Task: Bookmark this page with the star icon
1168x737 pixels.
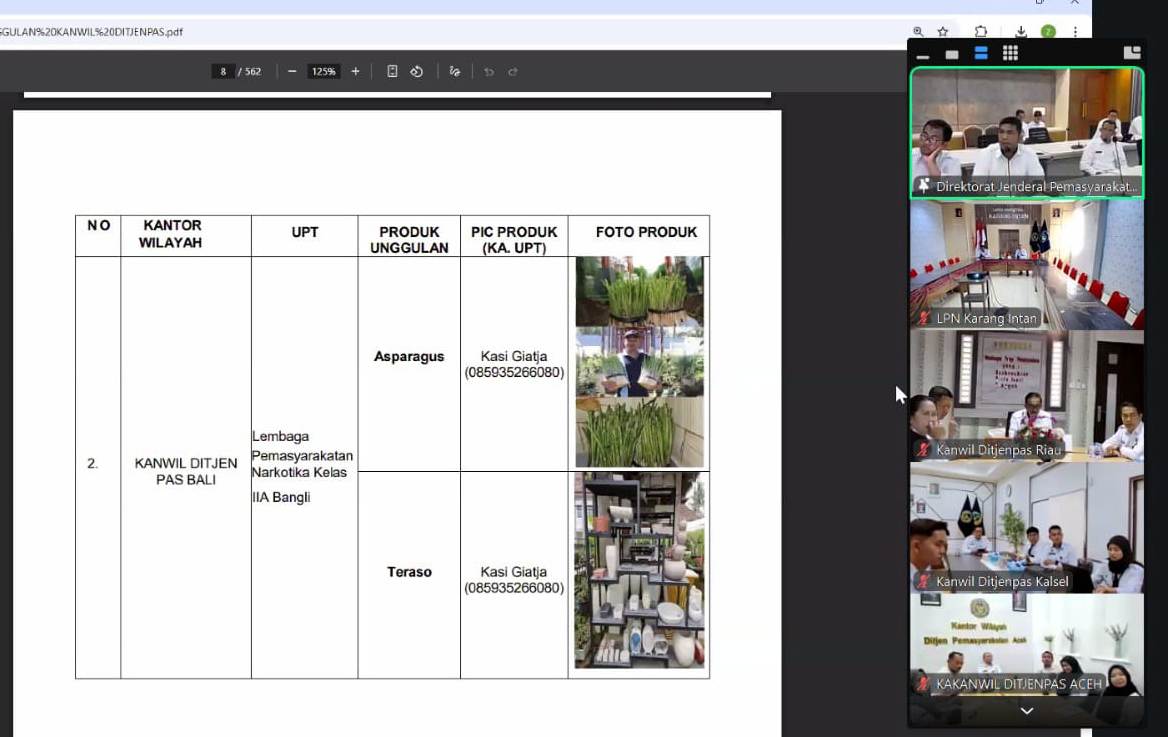Action: [943, 32]
